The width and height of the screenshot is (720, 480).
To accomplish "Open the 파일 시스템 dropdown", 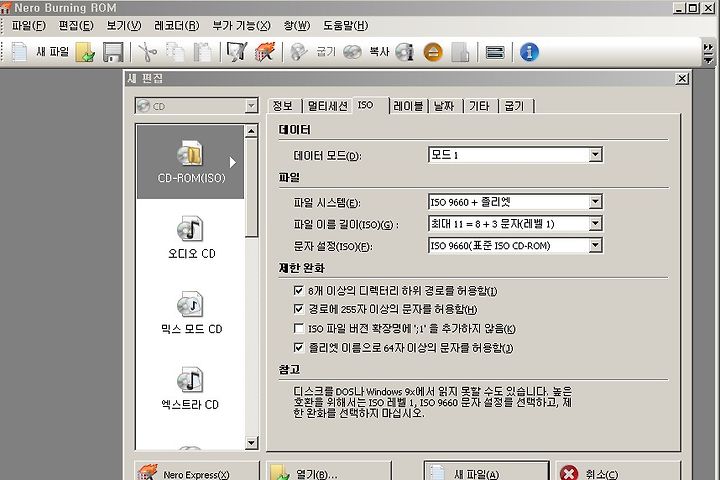I will [x=515, y=202].
